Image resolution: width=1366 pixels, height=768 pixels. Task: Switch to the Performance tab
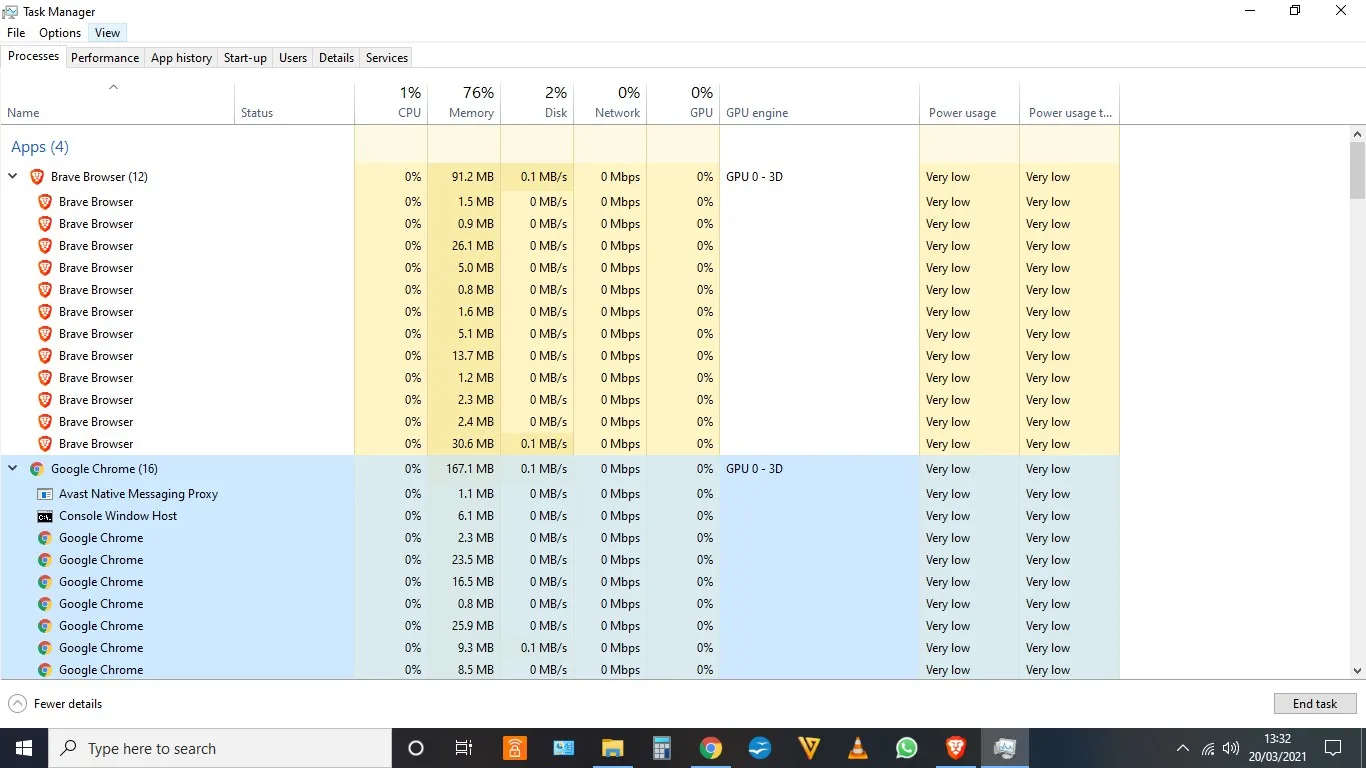[x=105, y=58]
